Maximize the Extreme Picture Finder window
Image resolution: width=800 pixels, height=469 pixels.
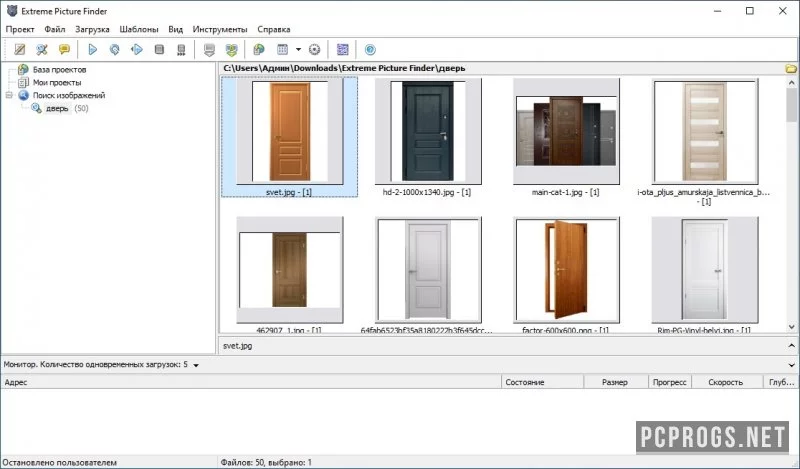click(749, 11)
